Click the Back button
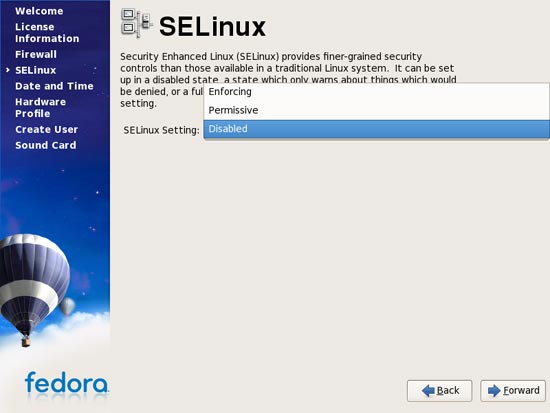This screenshot has height=413, width=550. pyautogui.click(x=440, y=391)
